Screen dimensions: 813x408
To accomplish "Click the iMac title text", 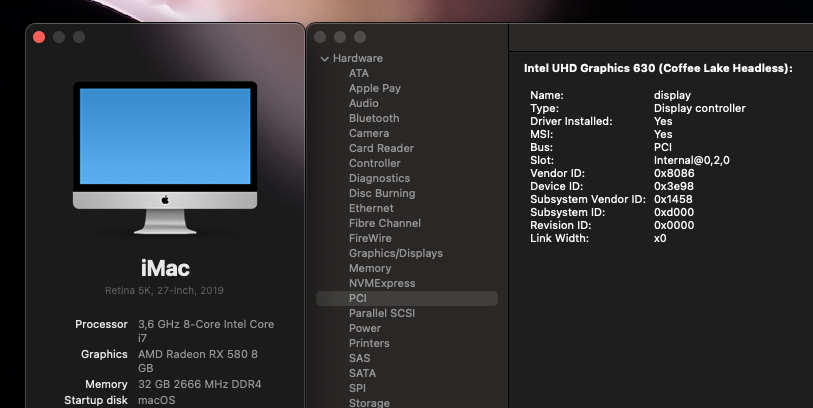I will (165, 268).
